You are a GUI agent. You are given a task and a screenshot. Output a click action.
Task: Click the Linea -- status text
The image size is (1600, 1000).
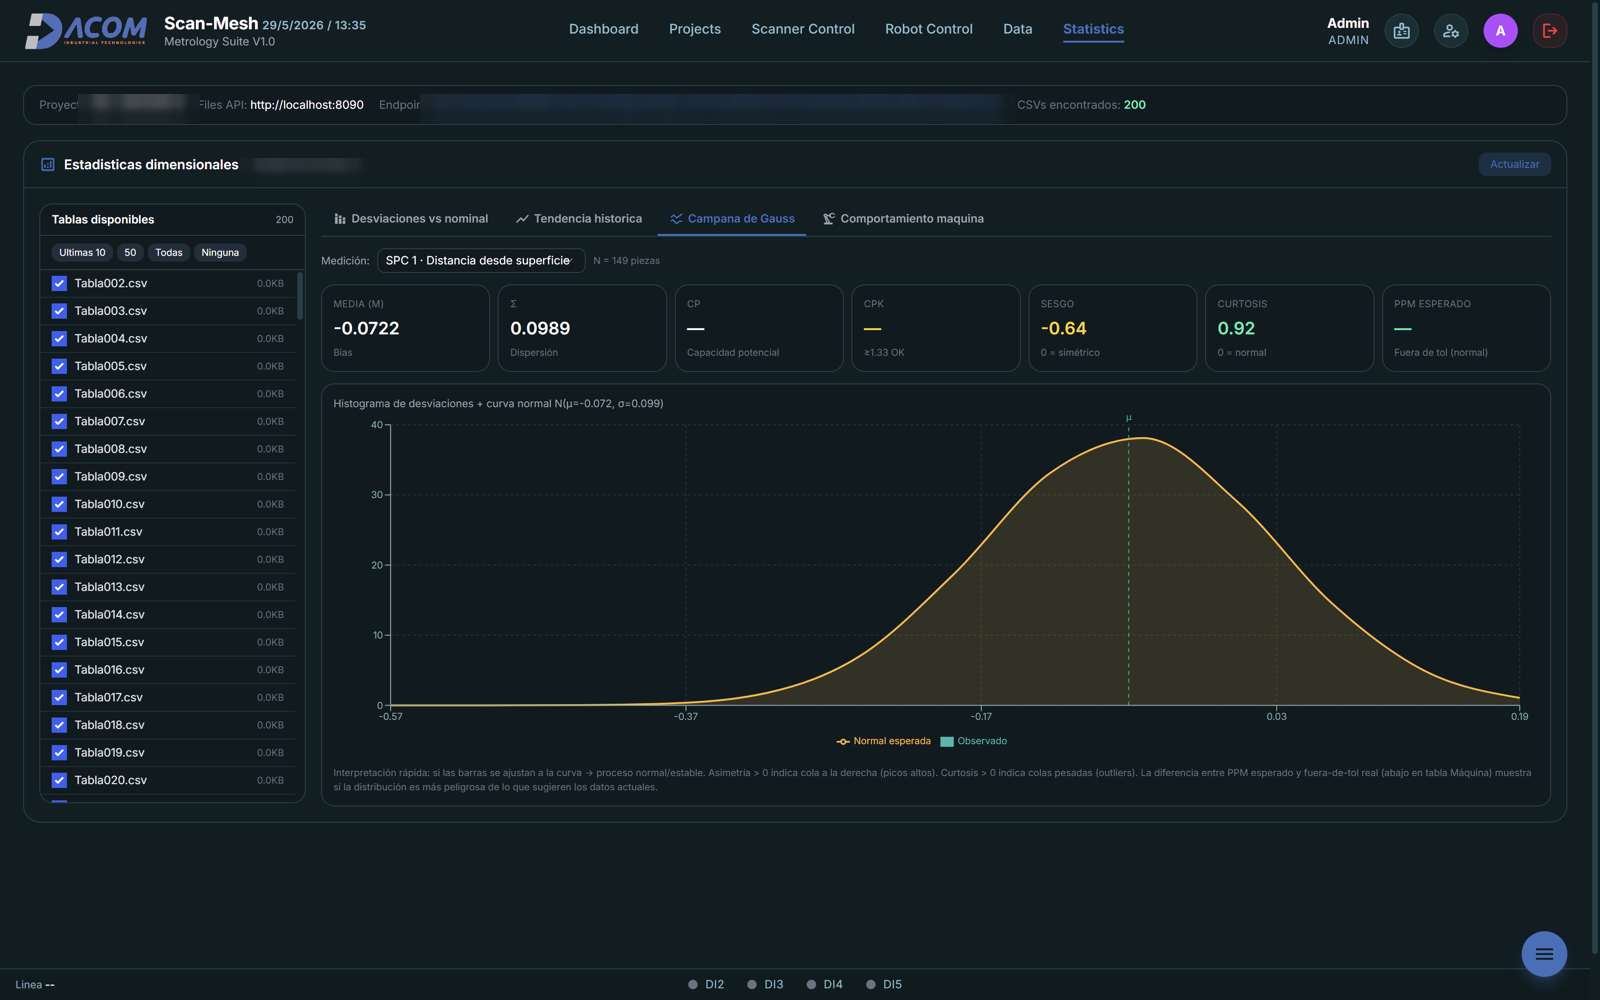click(x=35, y=985)
